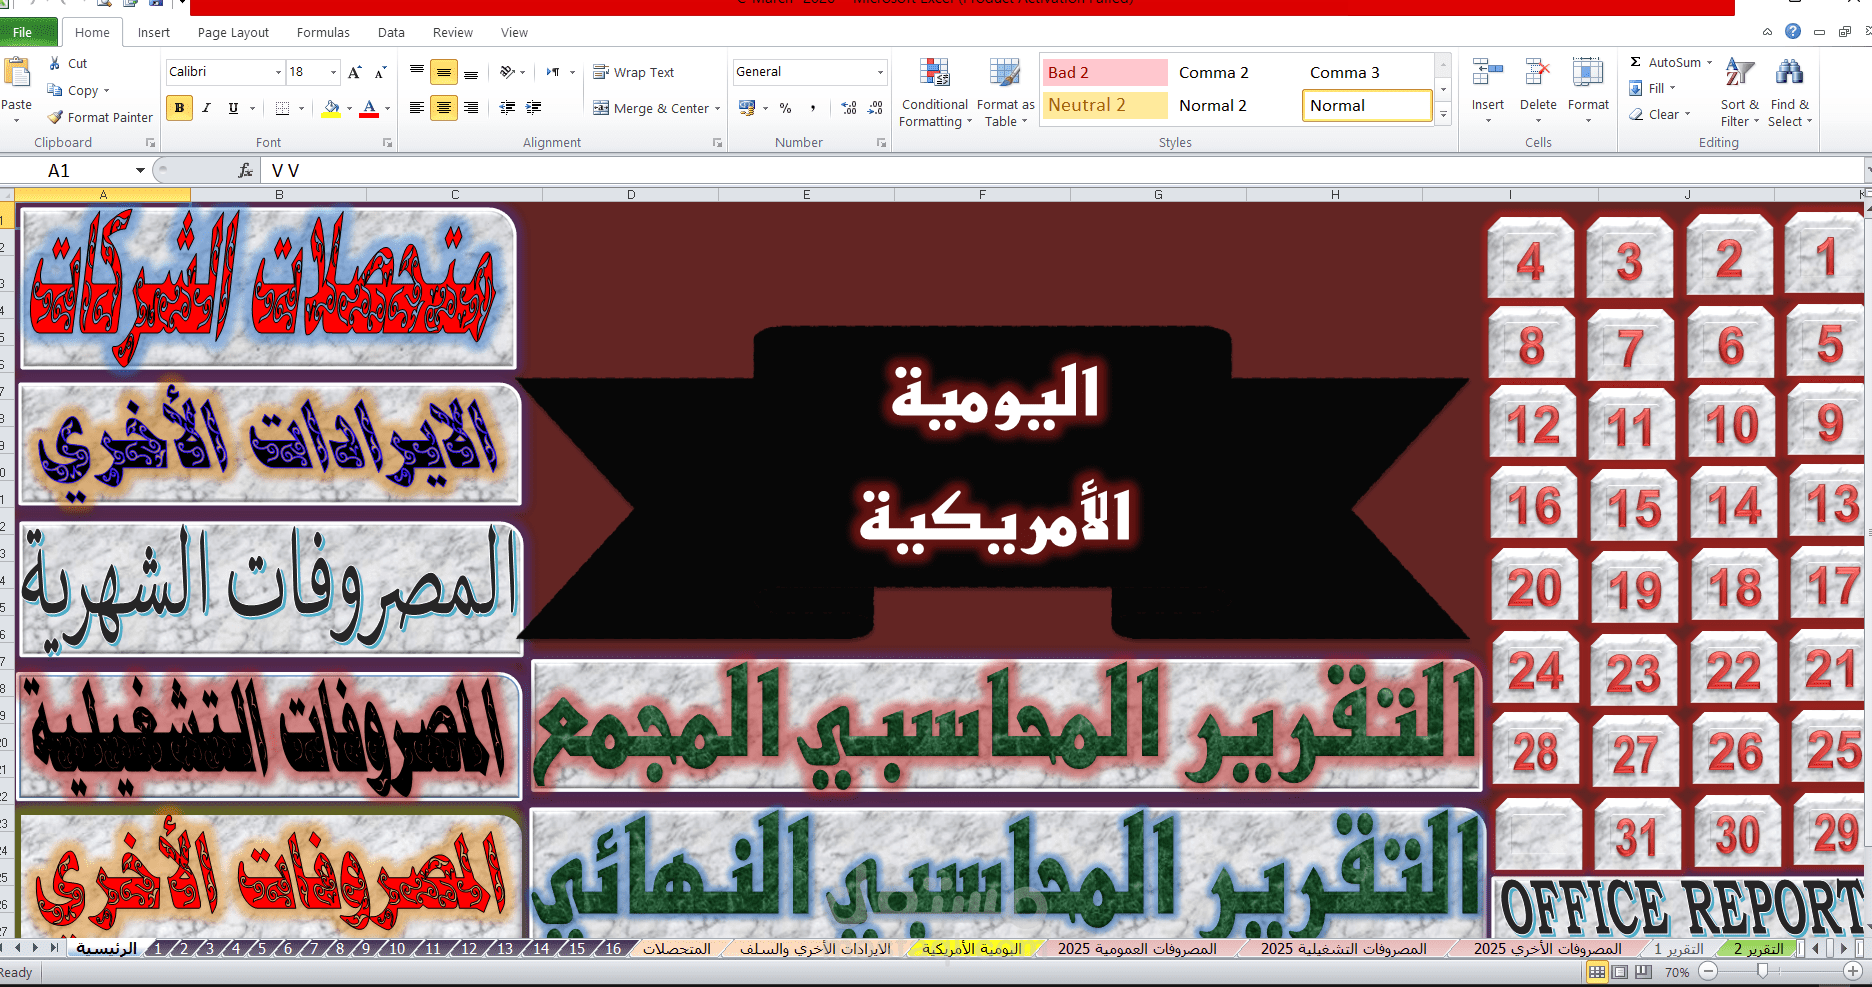Apply comma style number format

coord(813,108)
